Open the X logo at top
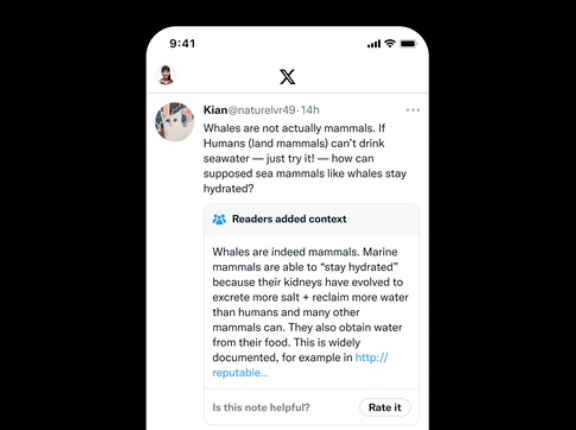This screenshot has width=576, height=430. coord(287,76)
